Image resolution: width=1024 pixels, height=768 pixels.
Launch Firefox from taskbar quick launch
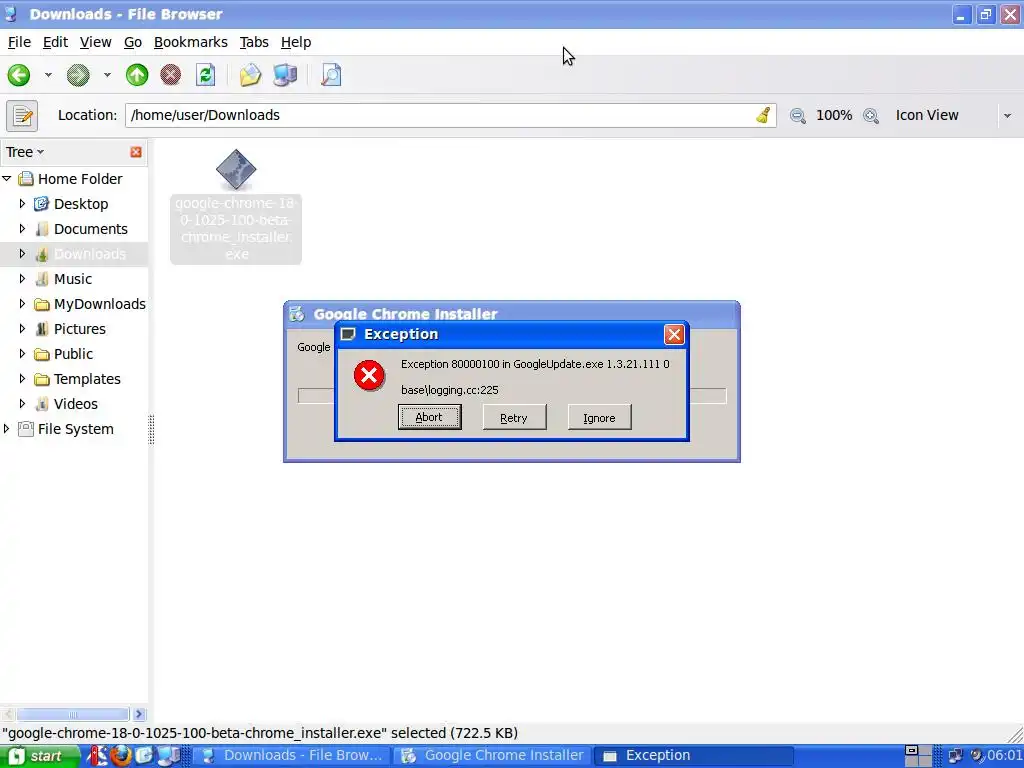(120, 756)
